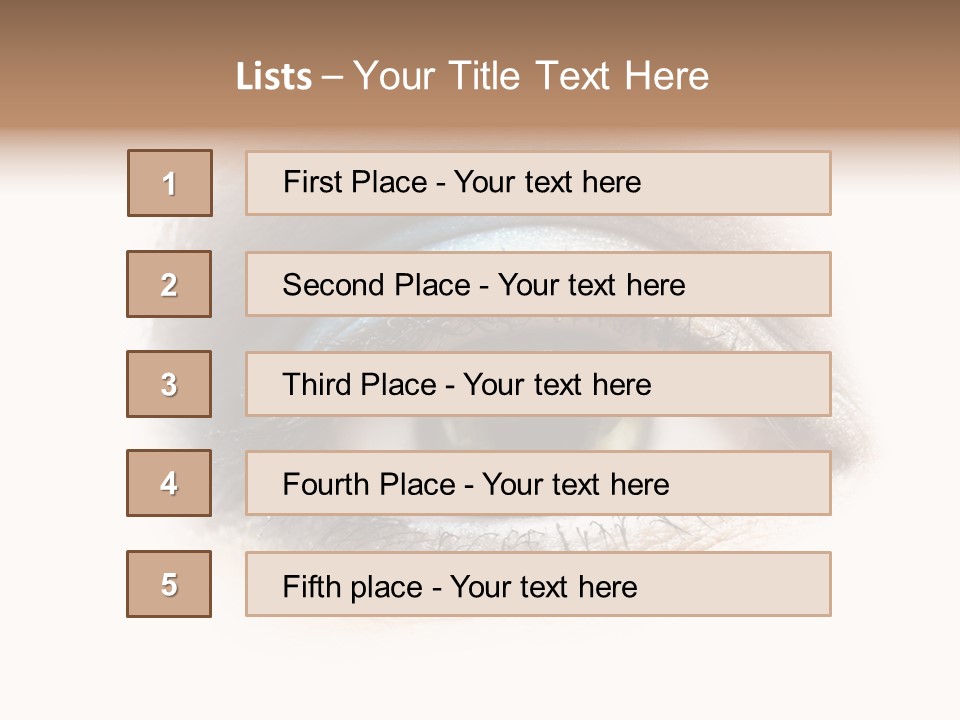
Task: Click the number 3 box
Action: 169,384
